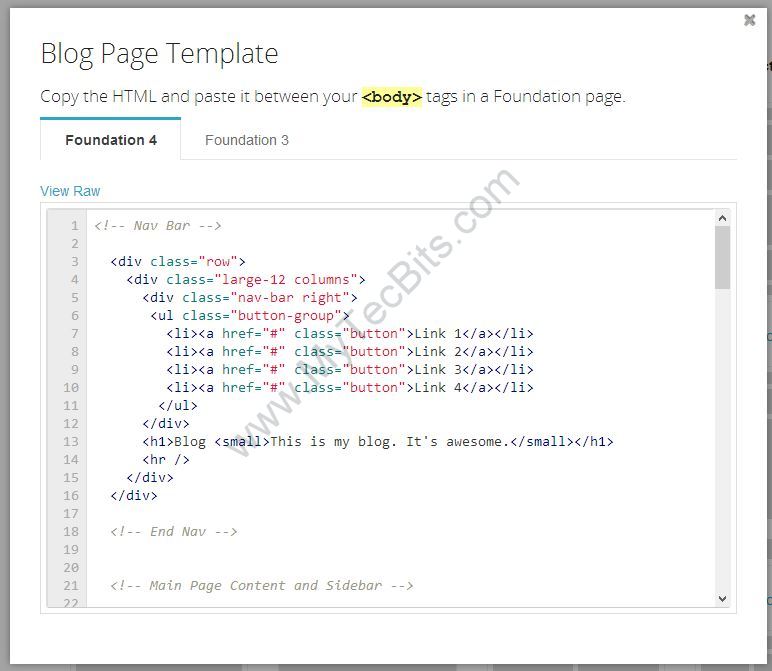Click the code scrollbar up arrow
The width and height of the screenshot is (772, 671).
[x=722, y=218]
